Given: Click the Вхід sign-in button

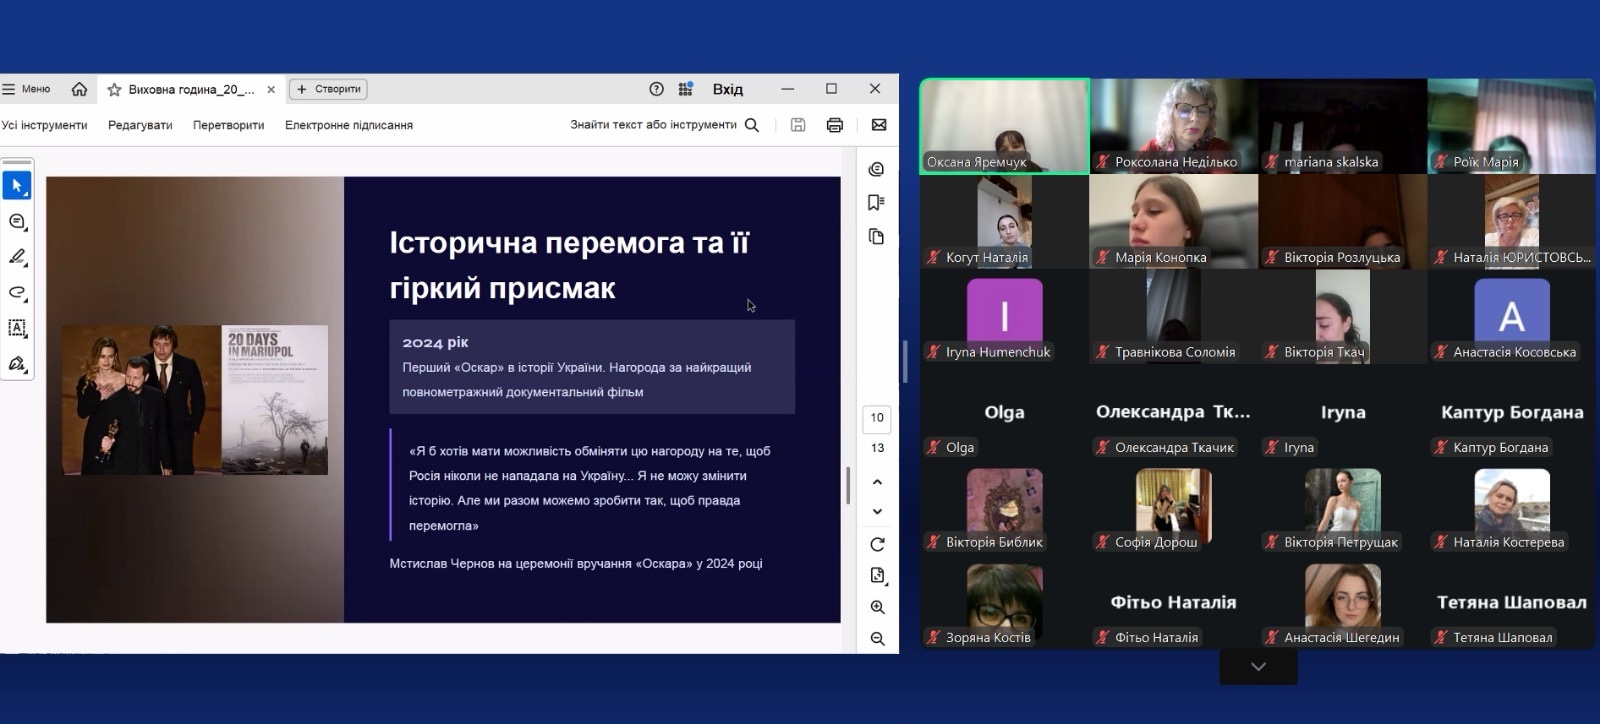Looking at the screenshot, I should [727, 89].
